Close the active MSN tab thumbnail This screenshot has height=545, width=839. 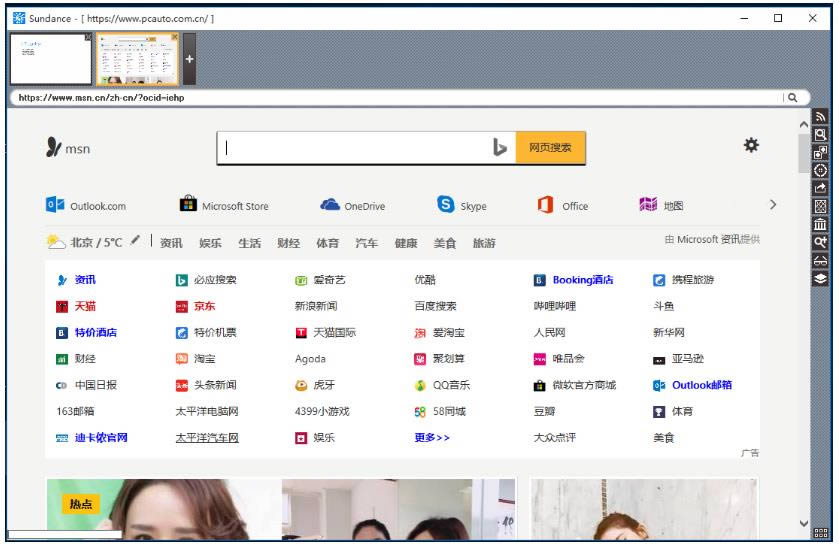coord(174,38)
